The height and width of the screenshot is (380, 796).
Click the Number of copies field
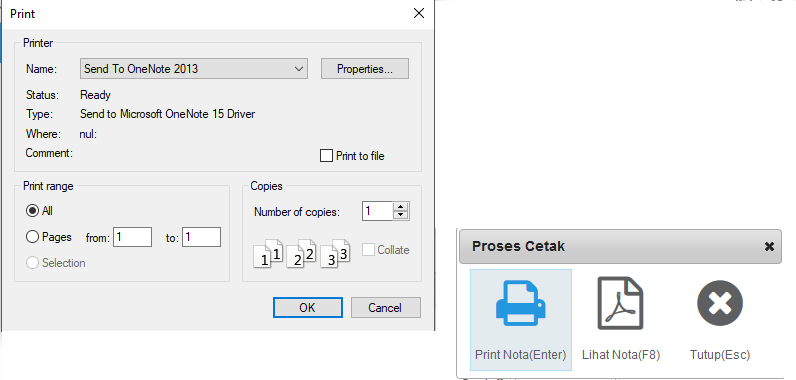tap(377, 211)
